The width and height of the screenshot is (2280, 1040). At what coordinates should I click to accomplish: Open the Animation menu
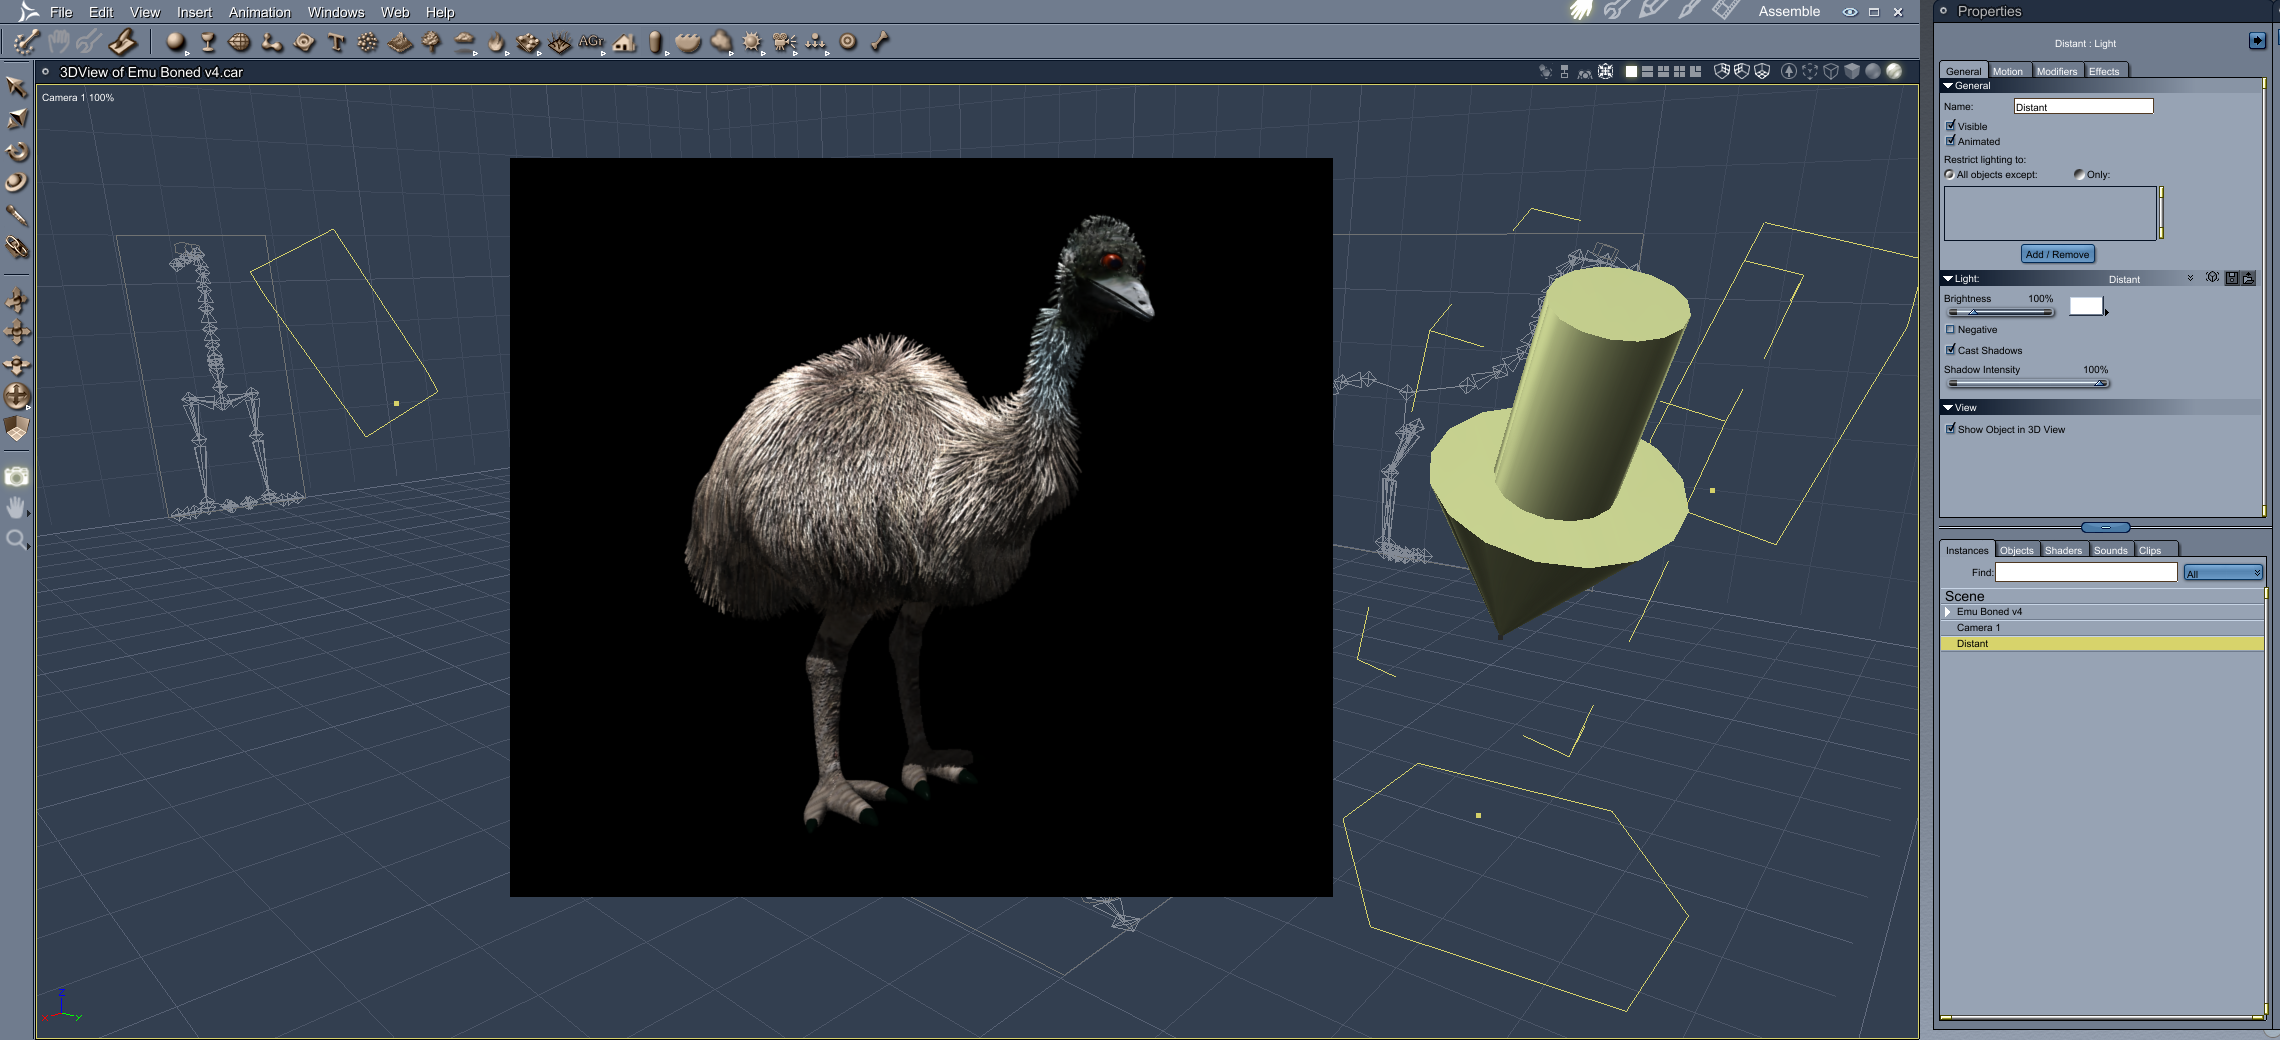(260, 12)
